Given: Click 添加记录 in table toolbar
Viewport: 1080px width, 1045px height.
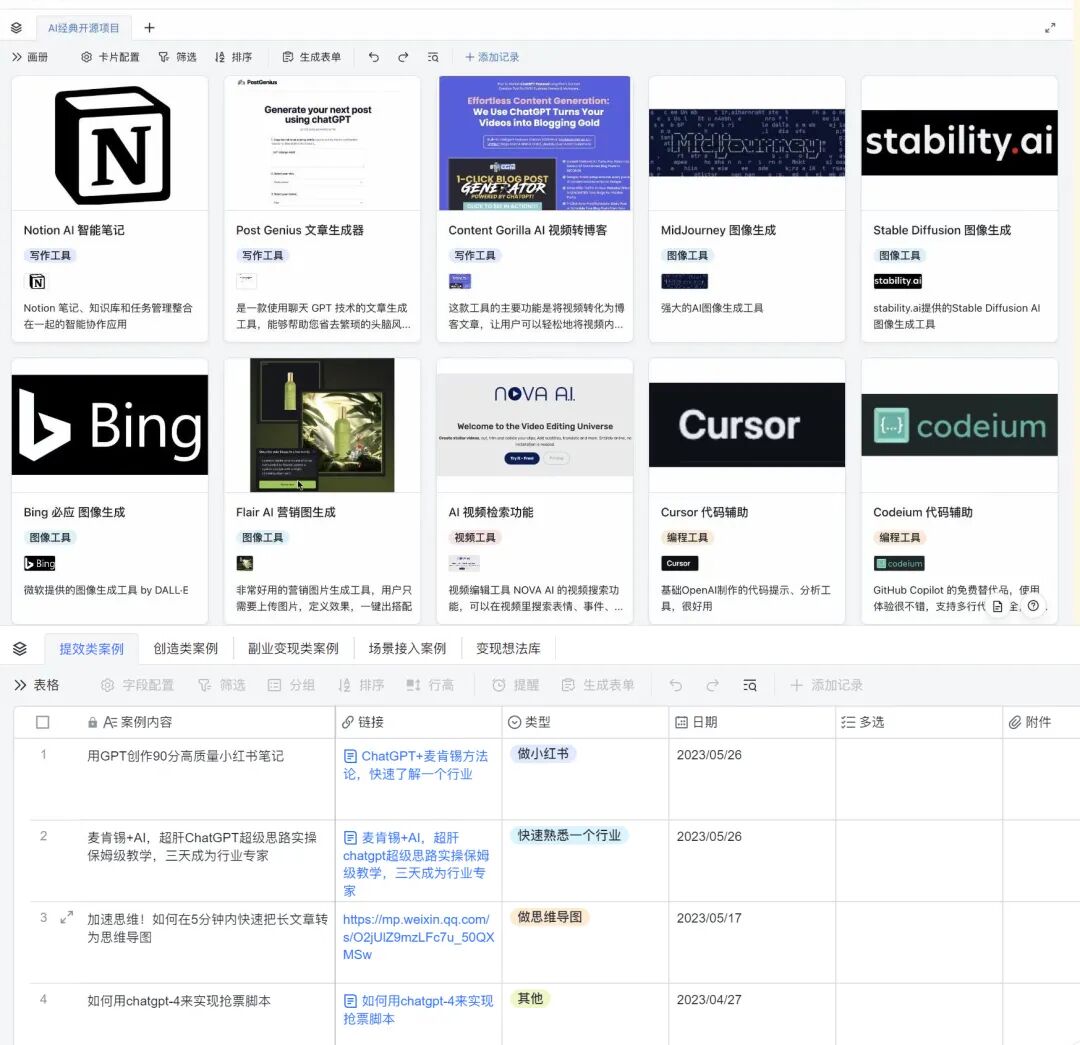Looking at the screenshot, I should click(827, 685).
